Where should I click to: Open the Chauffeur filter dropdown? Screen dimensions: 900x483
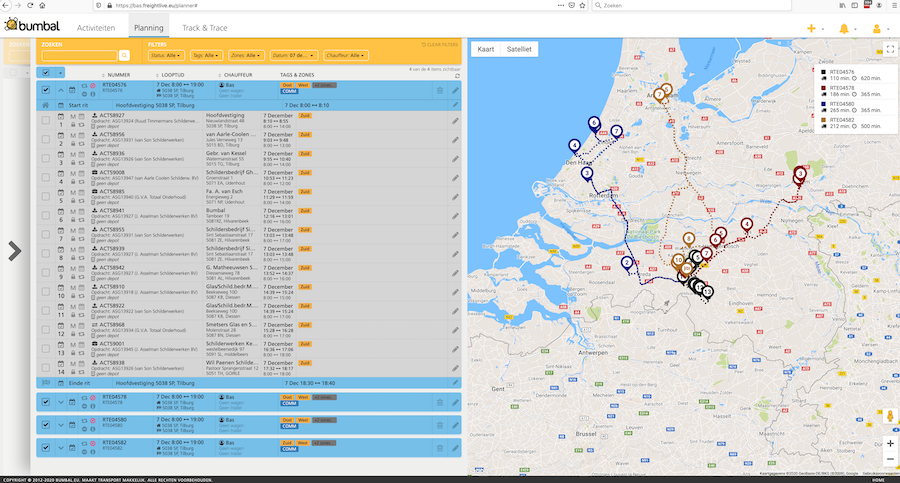point(346,55)
